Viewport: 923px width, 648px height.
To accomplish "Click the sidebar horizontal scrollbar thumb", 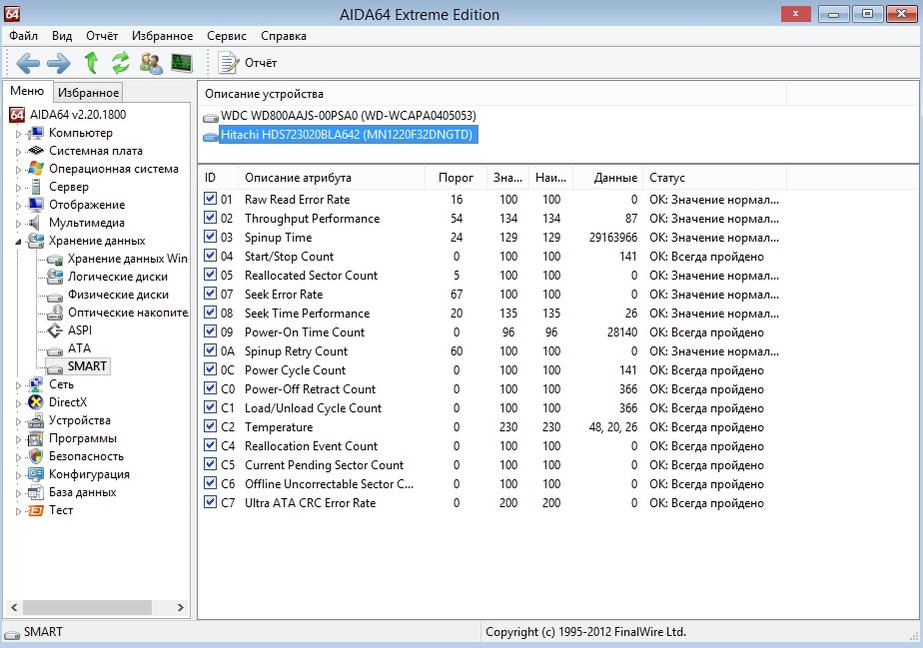I will (x=87, y=607).
